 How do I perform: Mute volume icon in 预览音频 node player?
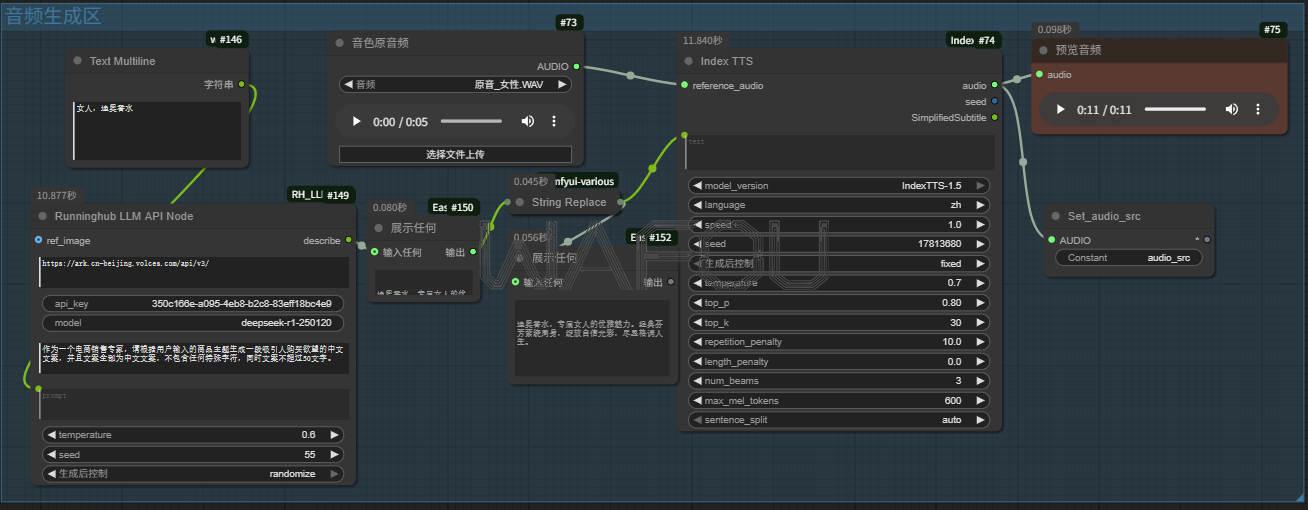1232,110
